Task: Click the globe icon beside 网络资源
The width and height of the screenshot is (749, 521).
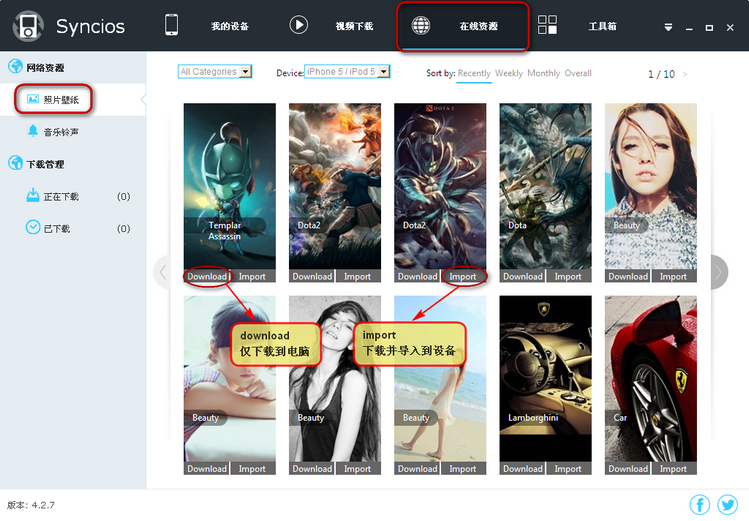Action: coord(15,66)
